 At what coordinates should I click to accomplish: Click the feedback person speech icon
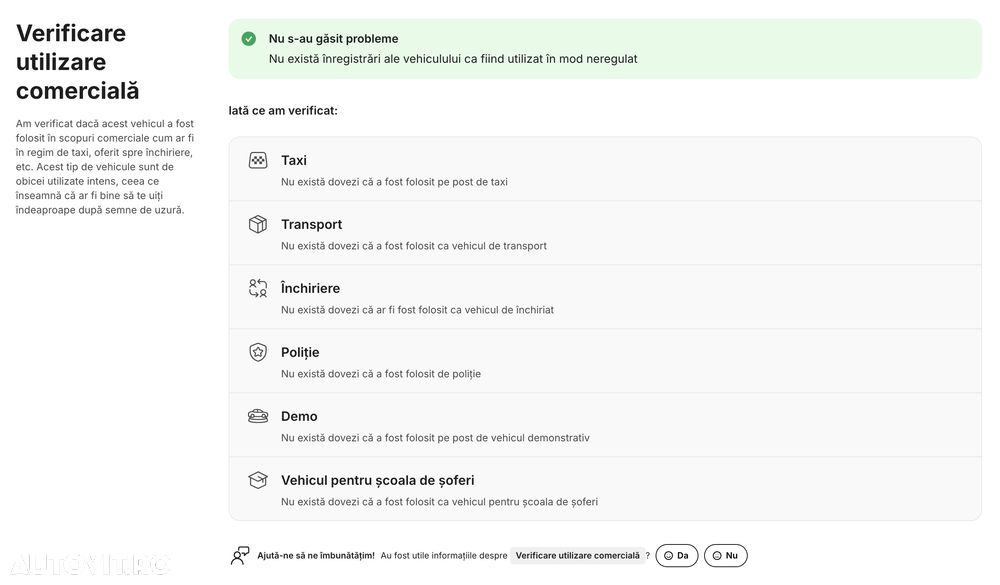pyautogui.click(x=240, y=556)
